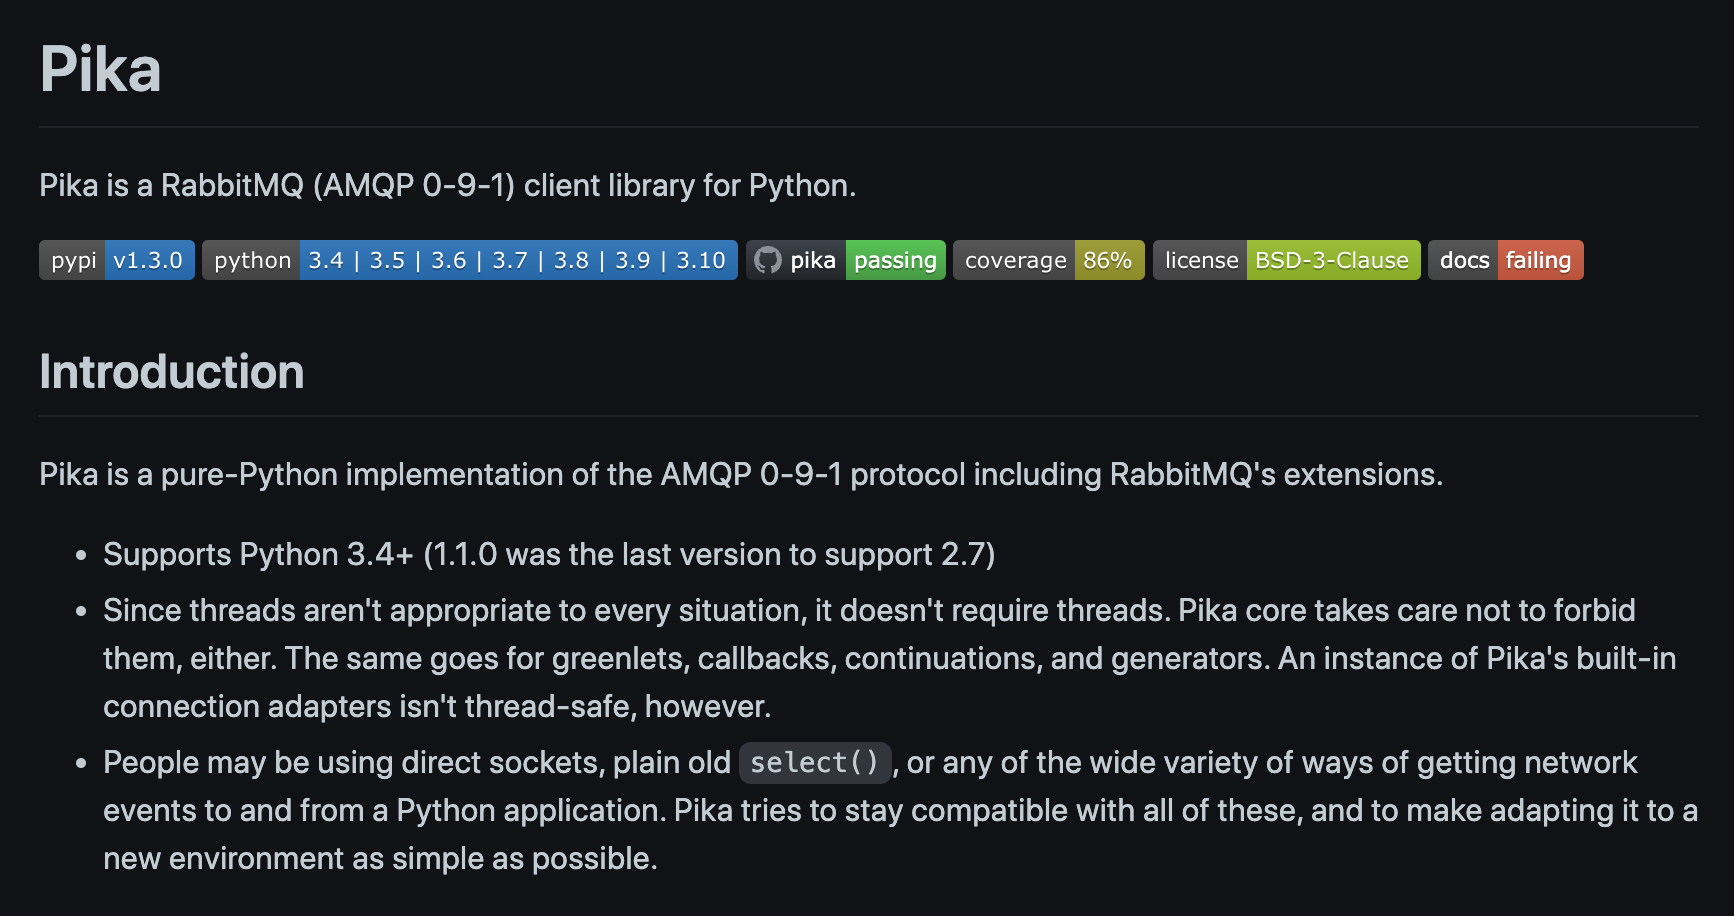Click the Pika main heading
The image size is (1734, 916).
click(100, 69)
